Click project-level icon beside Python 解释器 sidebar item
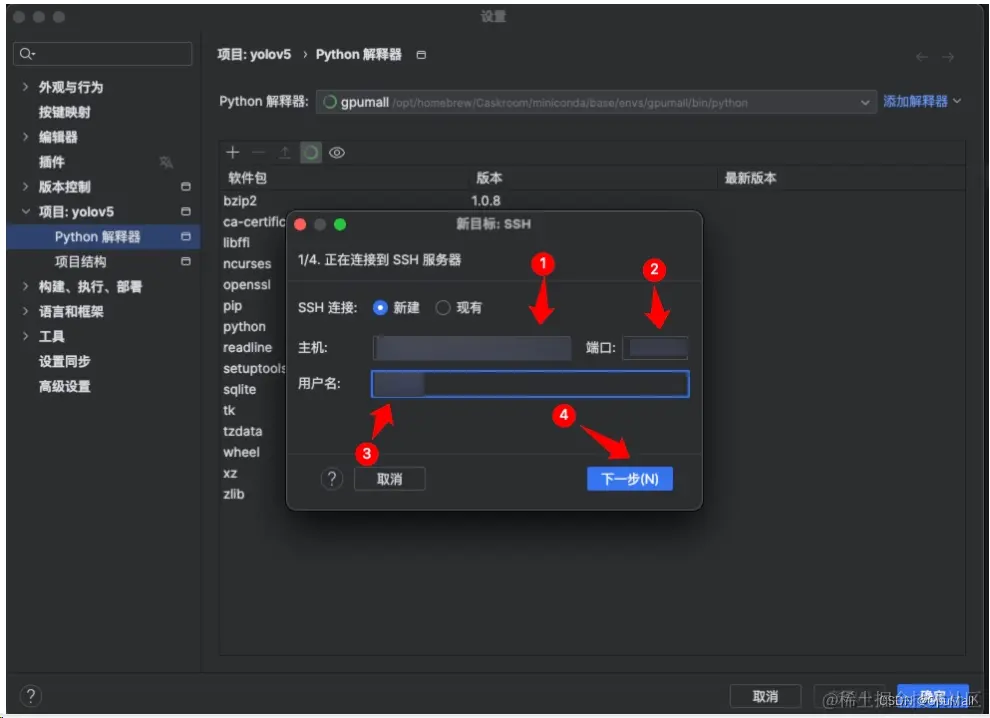Viewport: 990px width, 718px height. pyautogui.click(x=186, y=236)
